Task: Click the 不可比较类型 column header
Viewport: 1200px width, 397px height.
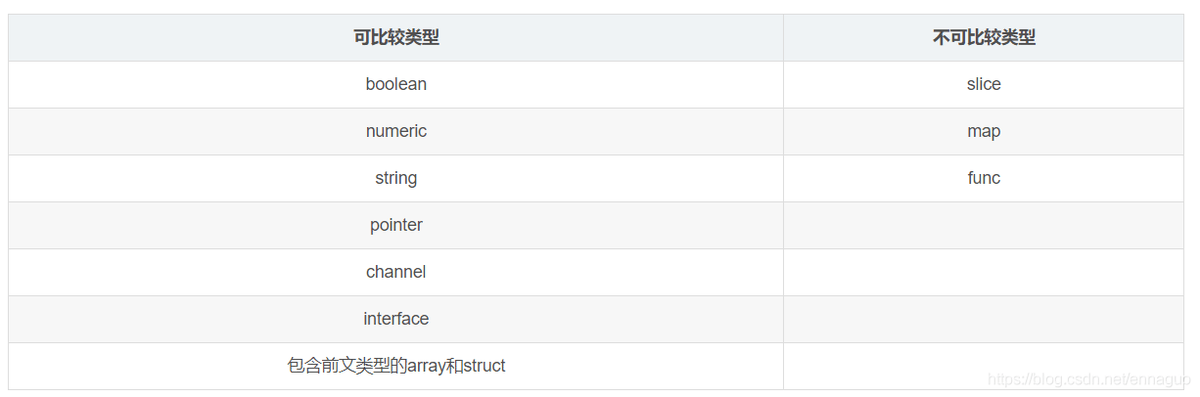Action: coord(984,38)
